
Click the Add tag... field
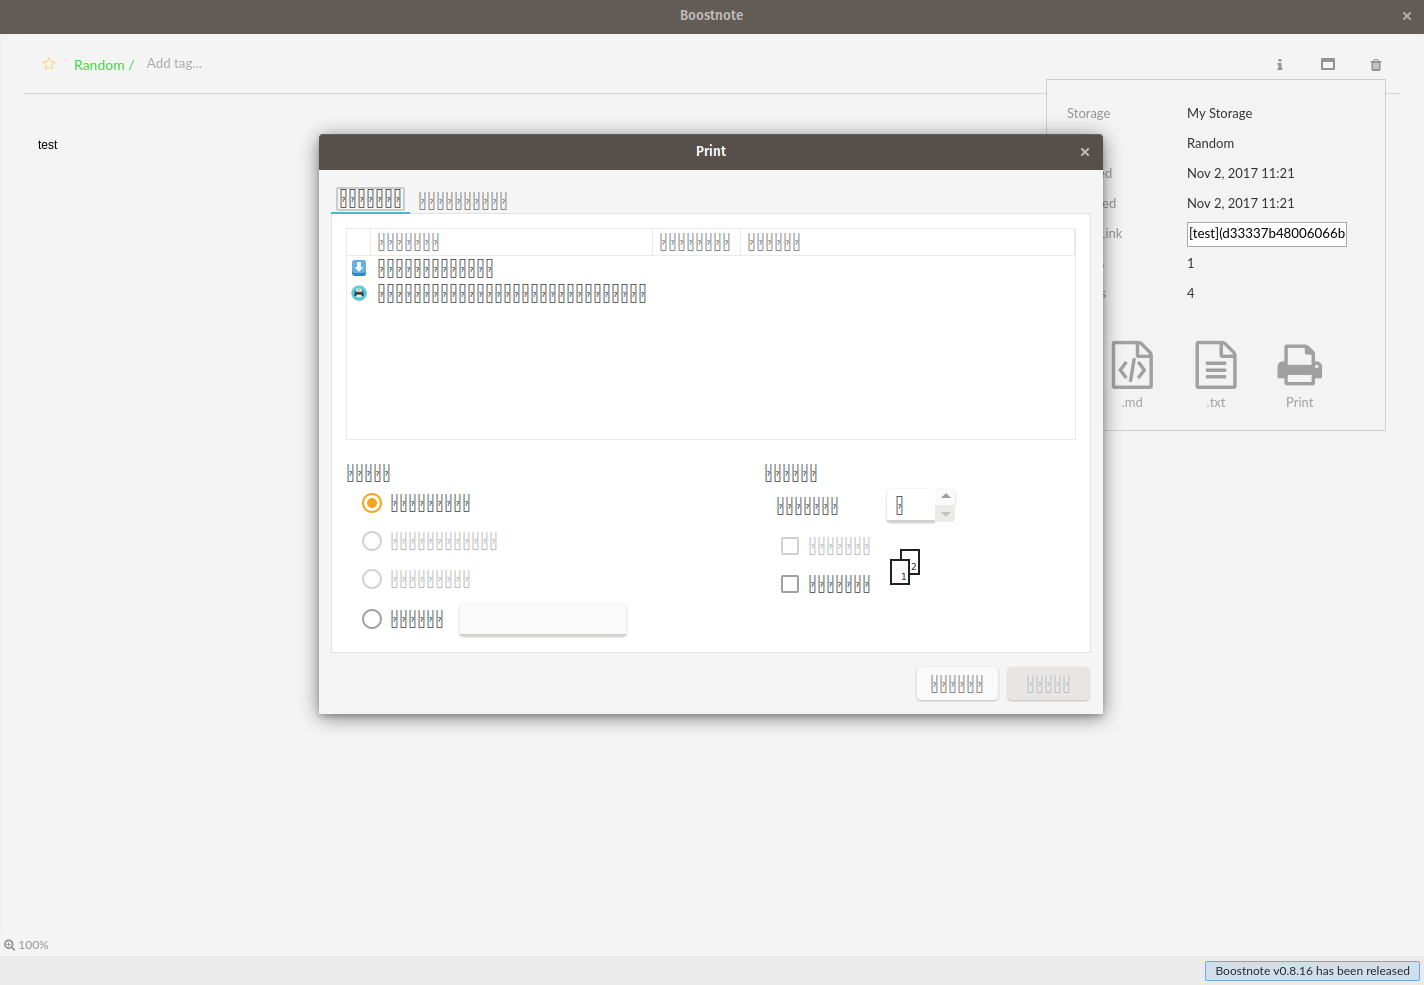(x=174, y=63)
